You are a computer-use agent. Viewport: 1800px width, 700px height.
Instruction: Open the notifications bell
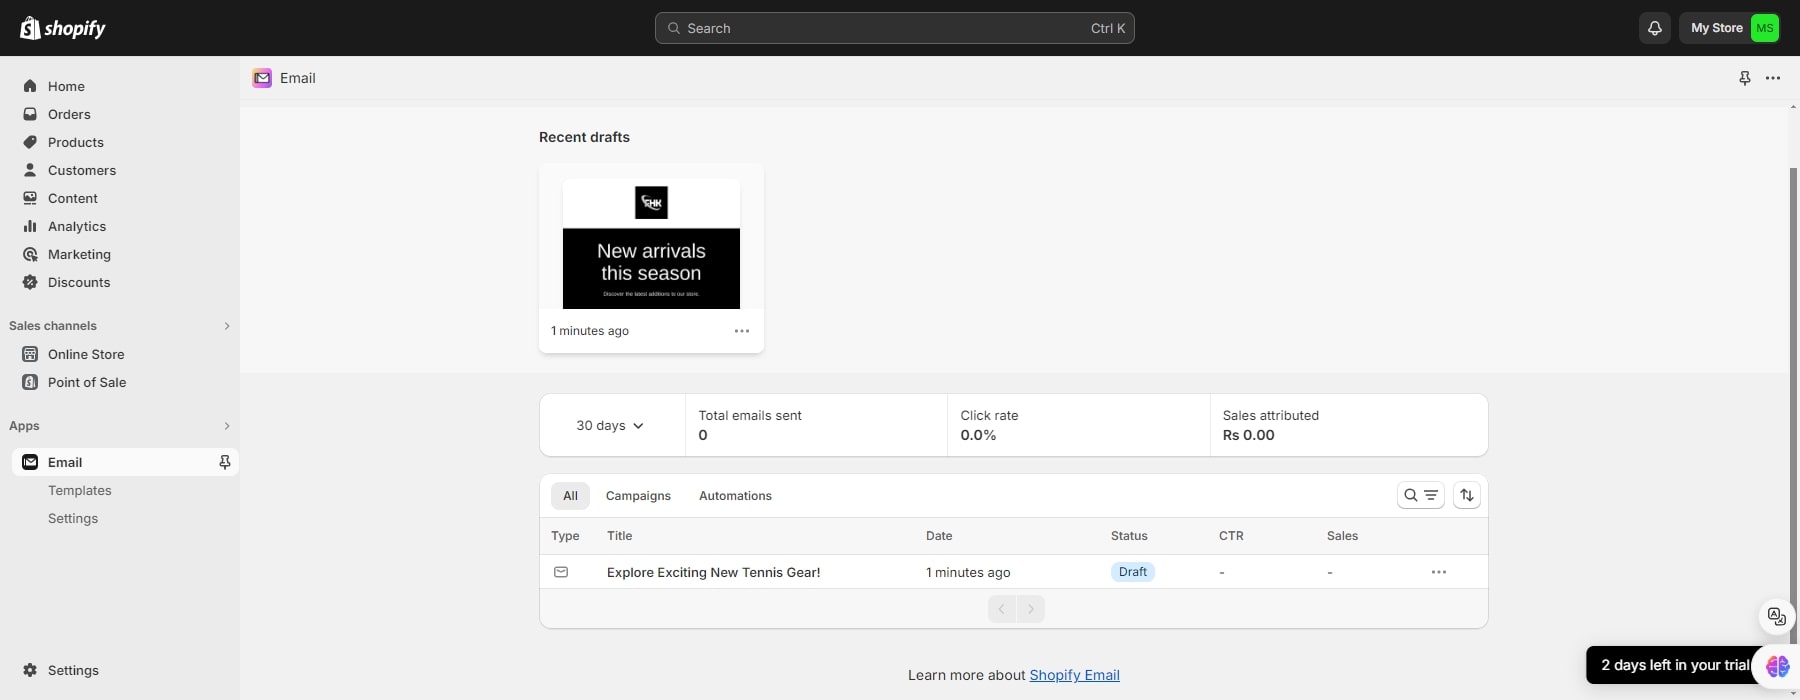coord(1655,28)
